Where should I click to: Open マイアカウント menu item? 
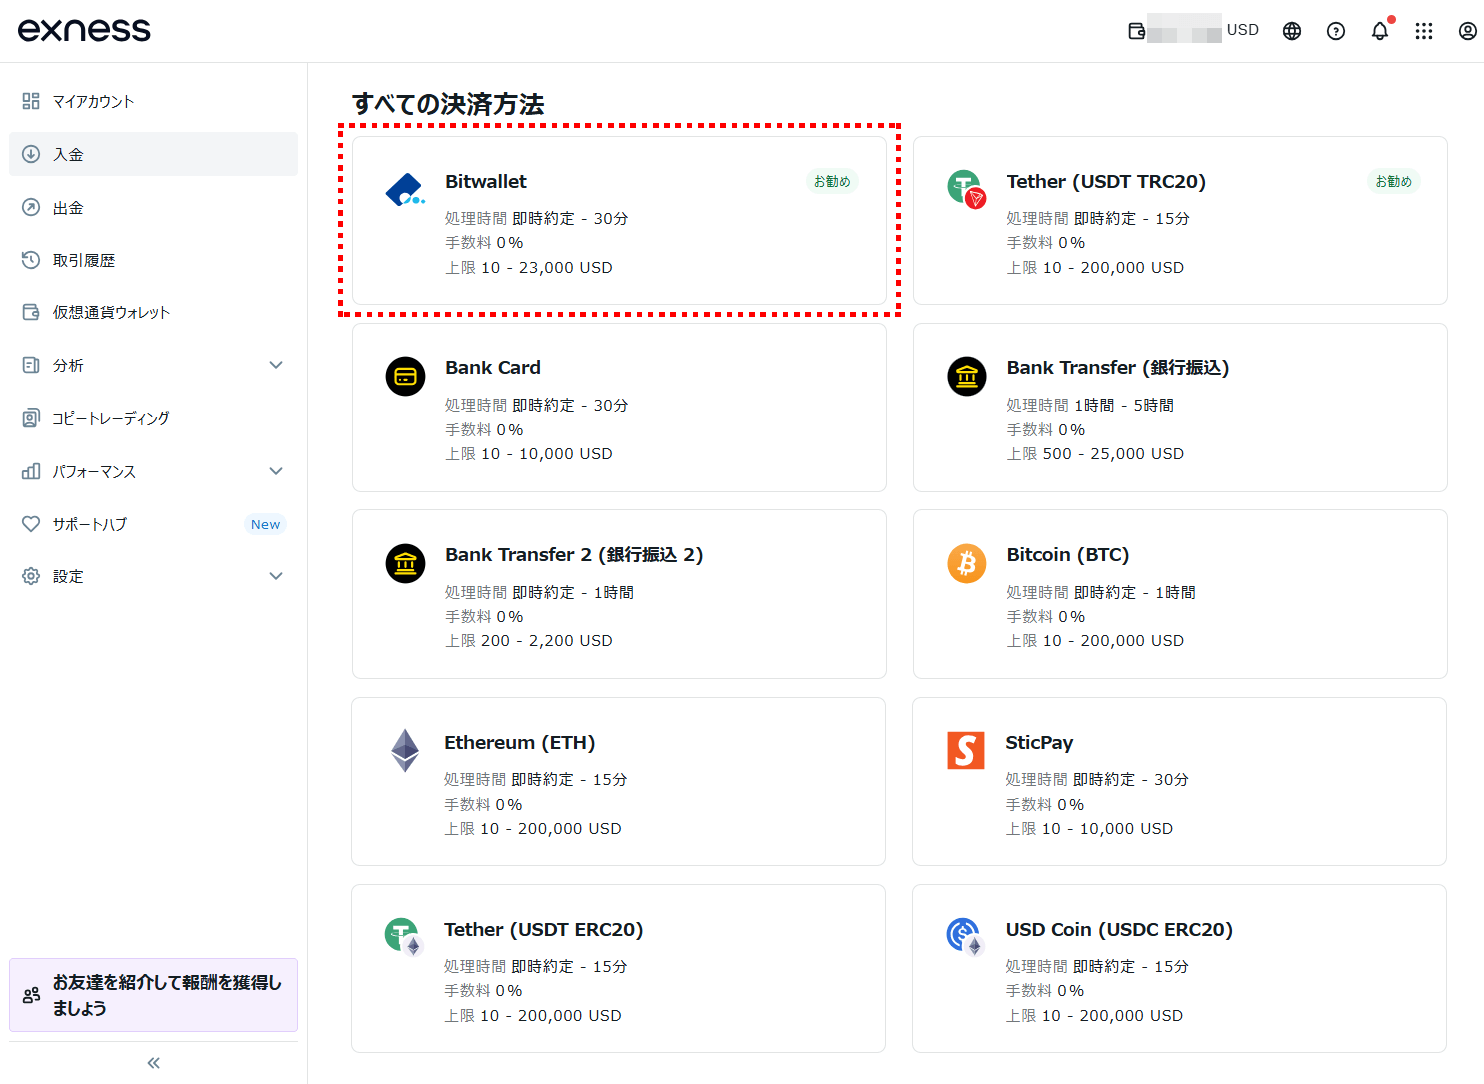(x=153, y=101)
